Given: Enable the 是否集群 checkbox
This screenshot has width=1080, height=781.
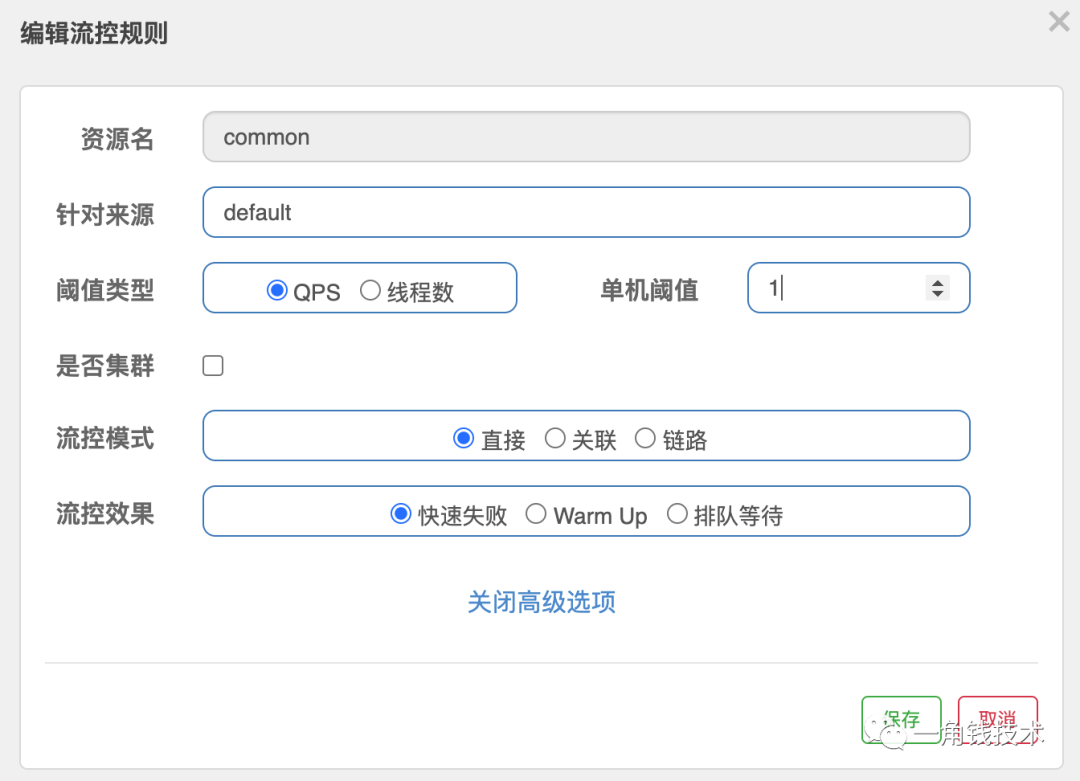Looking at the screenshot, I should pos(213,366).
